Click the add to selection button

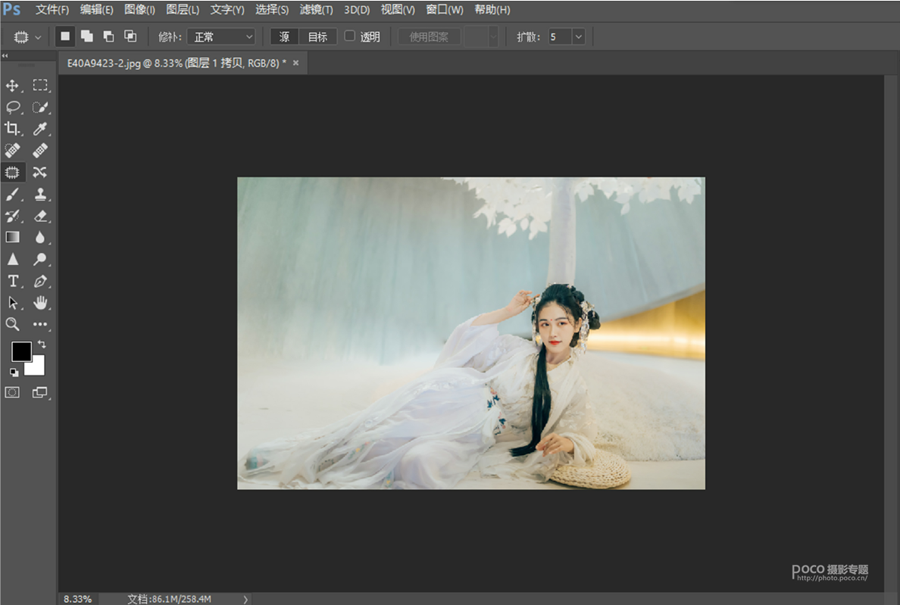(87, 36)
